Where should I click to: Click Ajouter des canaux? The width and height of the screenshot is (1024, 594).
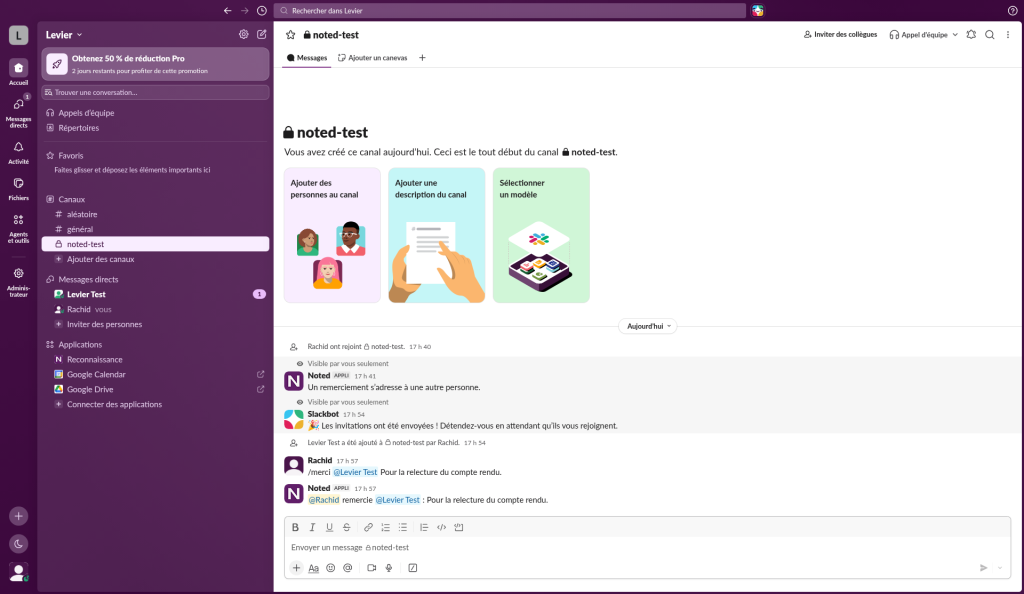click(x=155, y=259)
